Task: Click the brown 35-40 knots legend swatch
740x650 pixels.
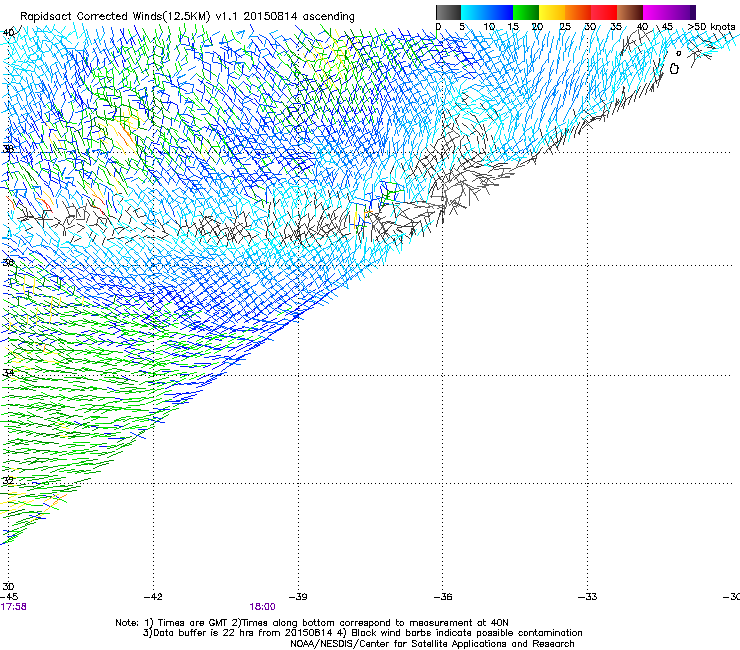Action: tap(630, 12)
